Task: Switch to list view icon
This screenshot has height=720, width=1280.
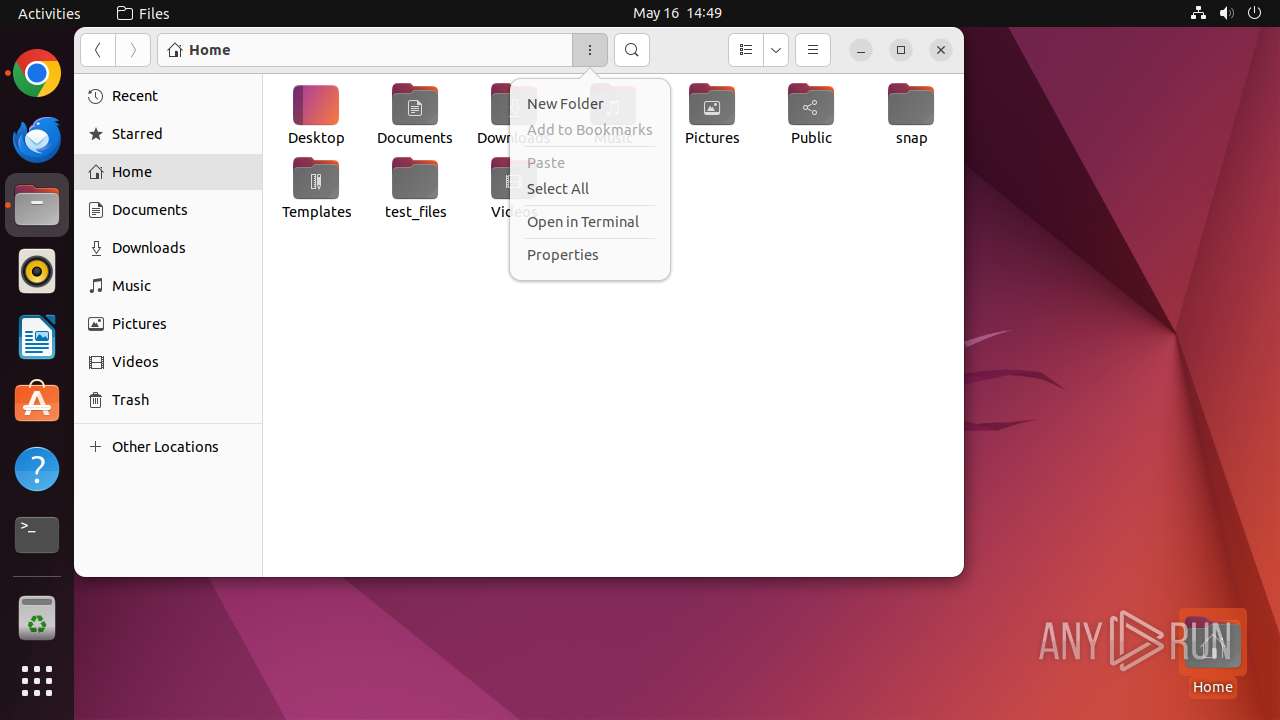Action: (746, 50)
